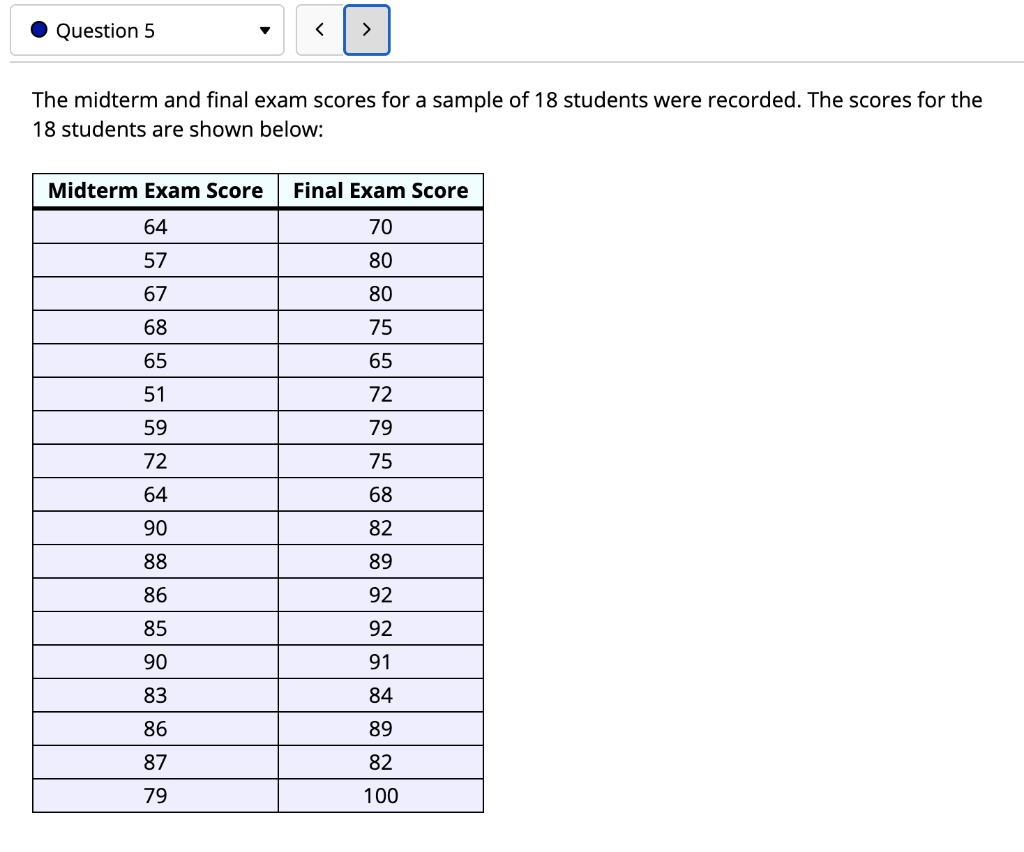
Task: Select the Question 5 label text
Action: point(102,30)
